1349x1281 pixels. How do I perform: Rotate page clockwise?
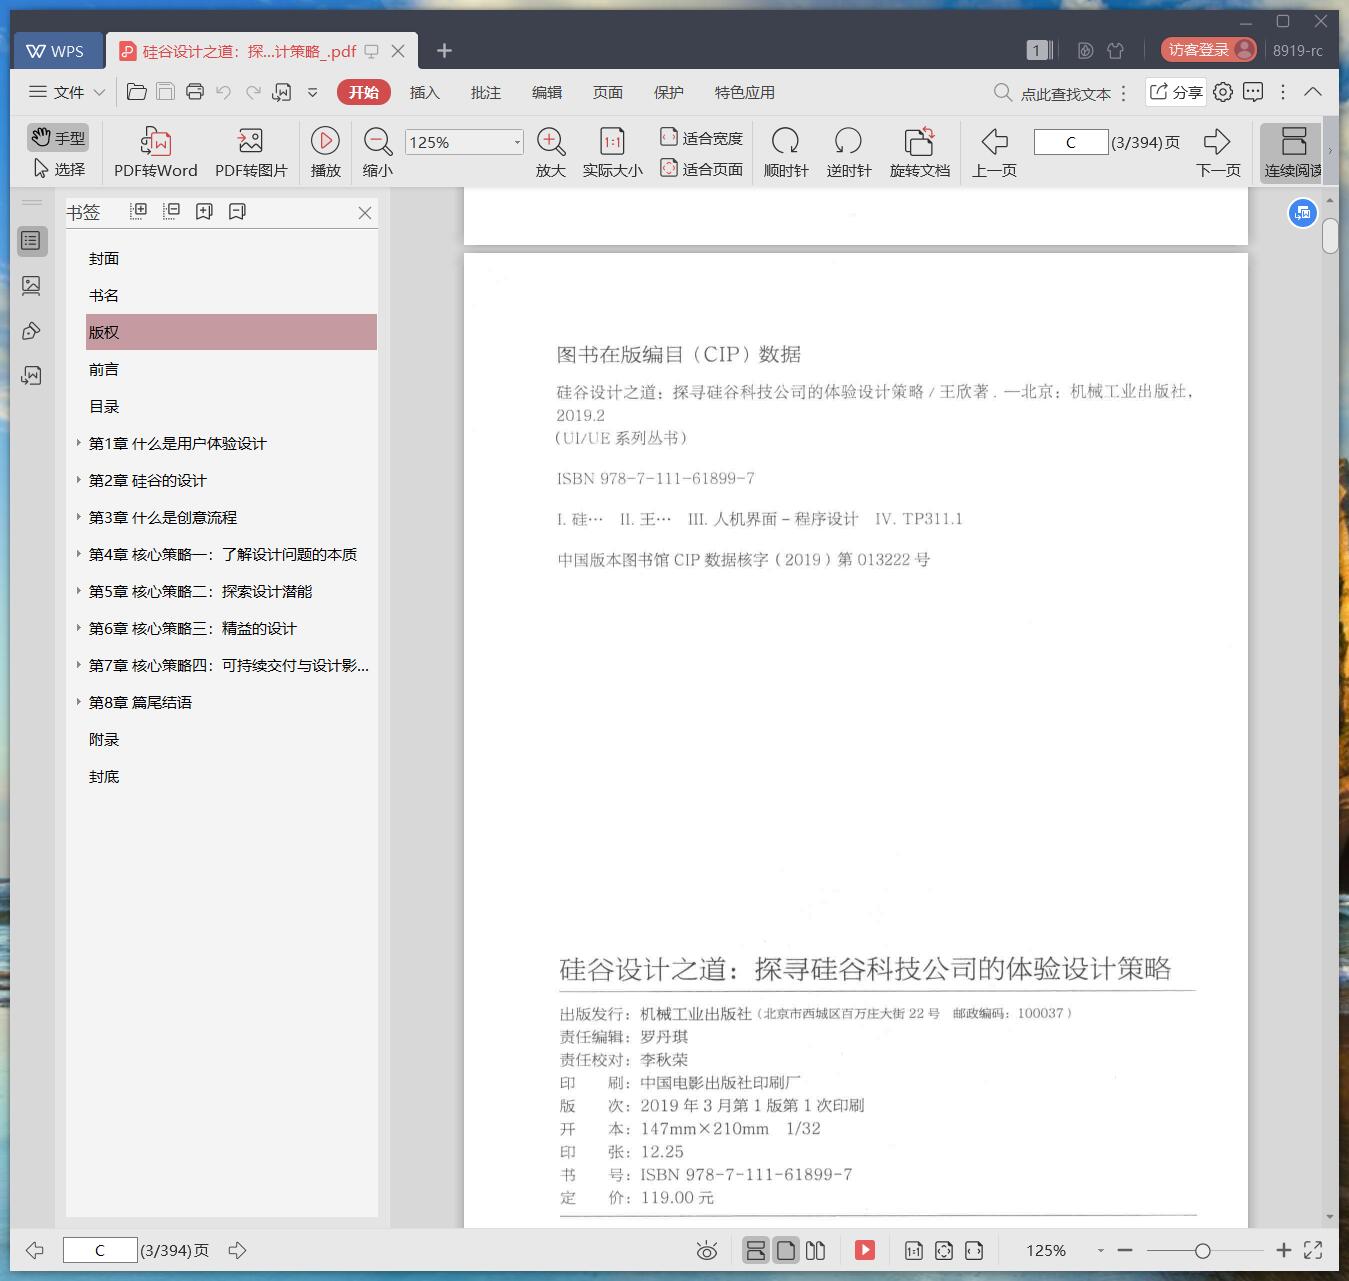pyautogui.click(x=786, y=152)
